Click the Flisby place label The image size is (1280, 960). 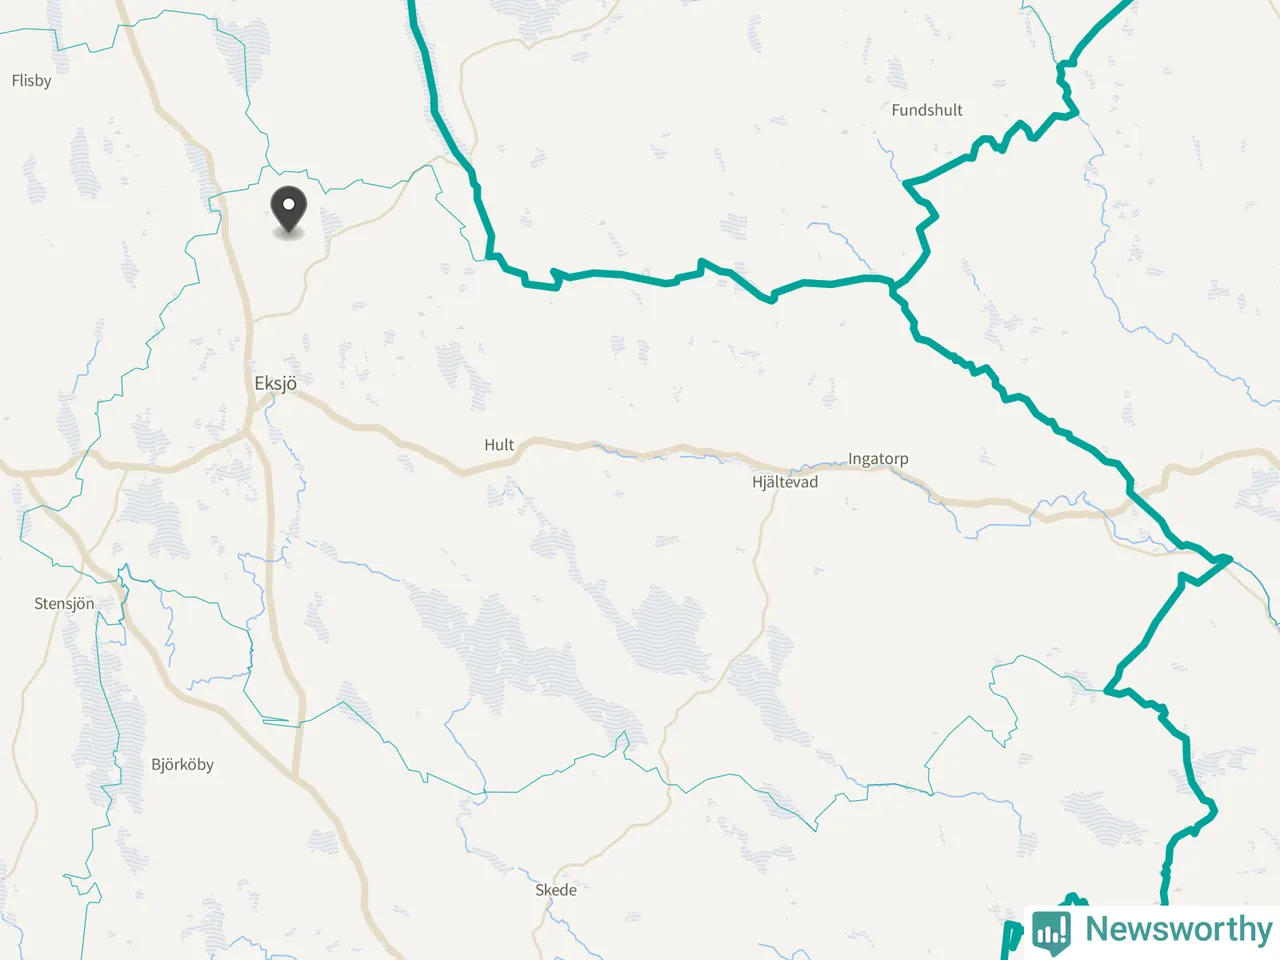point(31,80)
